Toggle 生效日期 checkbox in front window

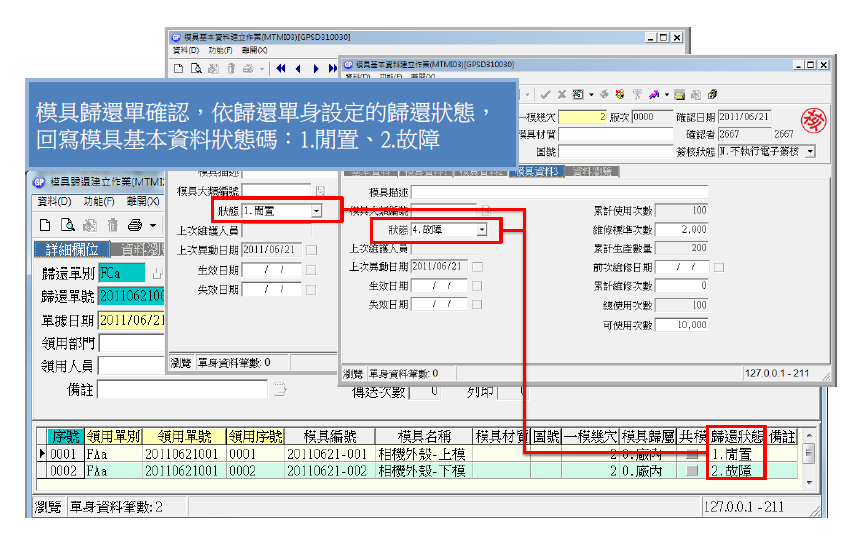477,286
